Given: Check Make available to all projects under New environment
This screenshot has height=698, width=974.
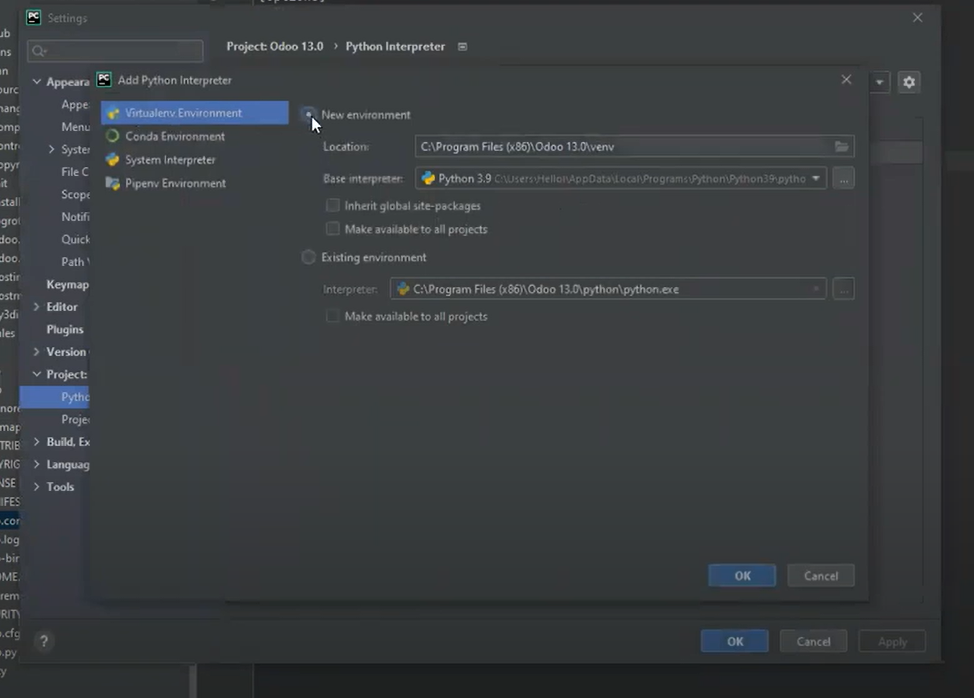Looking at the screenshot, I should click(x=332, y=229).
